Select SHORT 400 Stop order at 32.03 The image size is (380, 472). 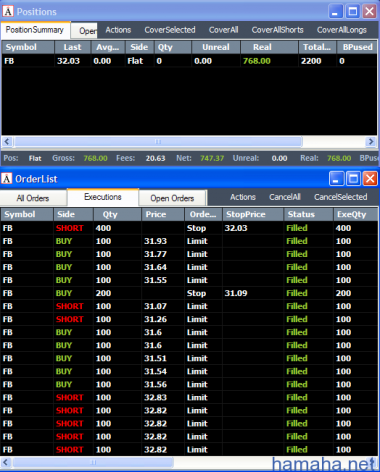189,228
